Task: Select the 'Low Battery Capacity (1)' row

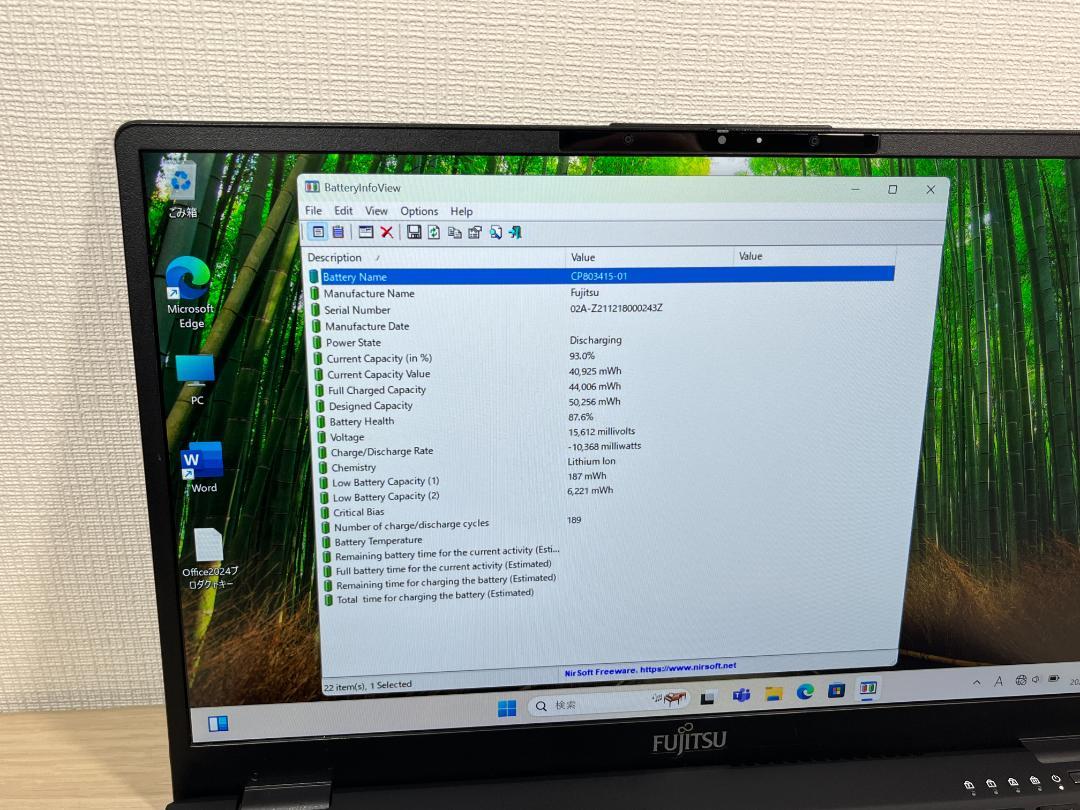Action: 601,481
